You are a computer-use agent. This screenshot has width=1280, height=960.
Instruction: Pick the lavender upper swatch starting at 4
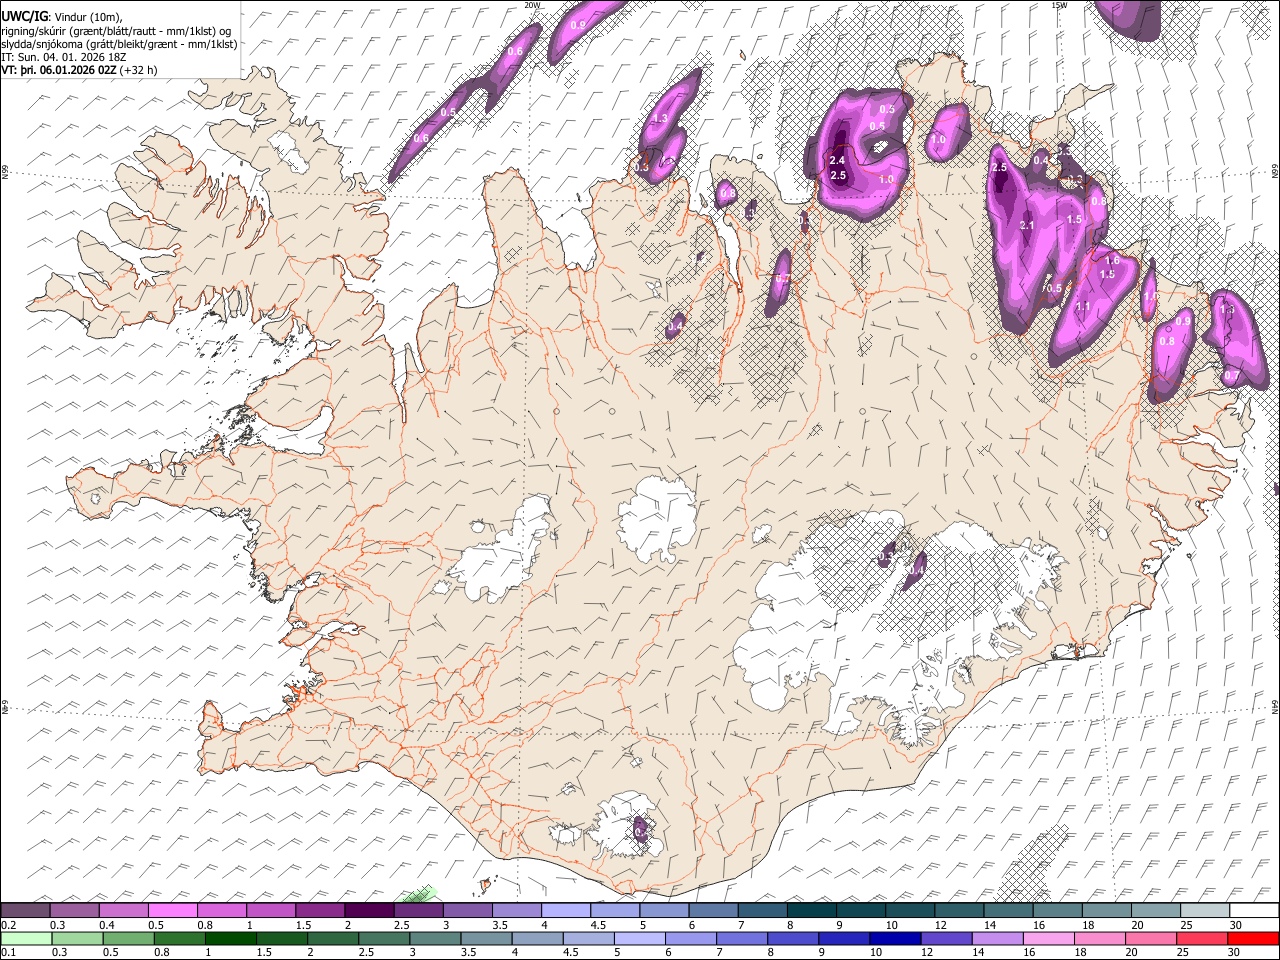[566, 911]
